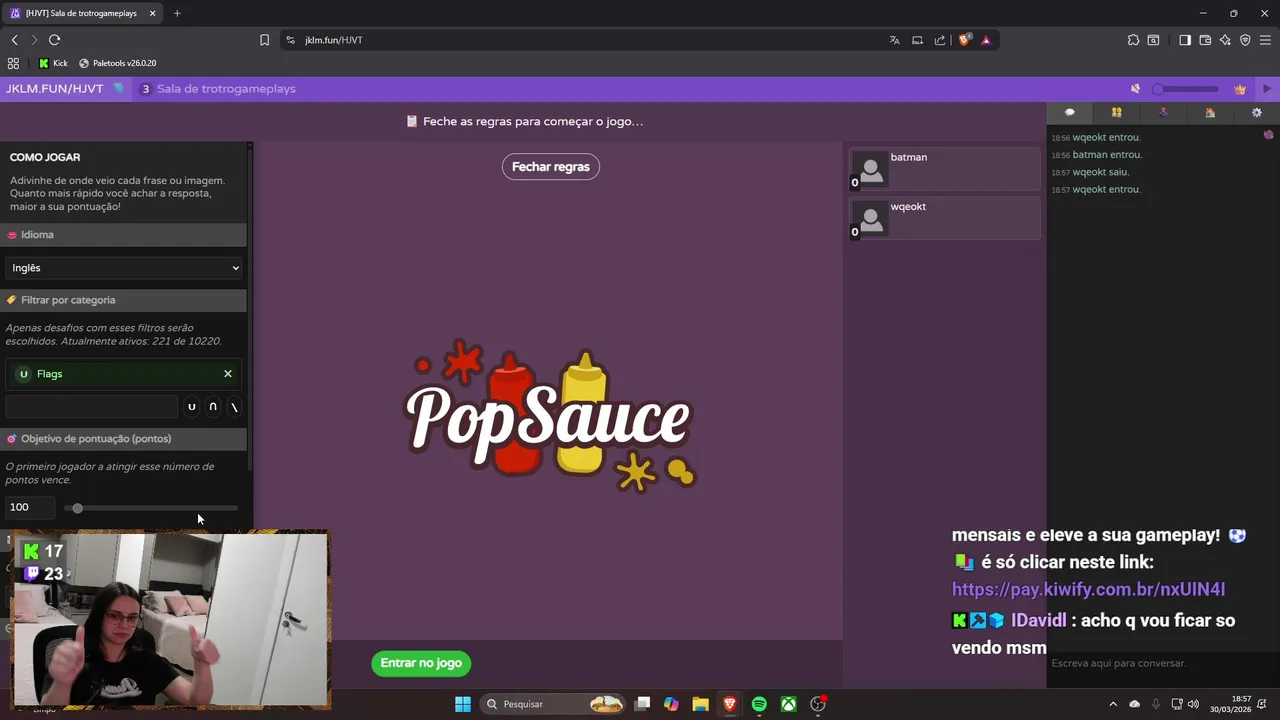The height and width of the screenshot is (720, 1280).
Task: Click the Entrar no jogo button
Action: 421,663
